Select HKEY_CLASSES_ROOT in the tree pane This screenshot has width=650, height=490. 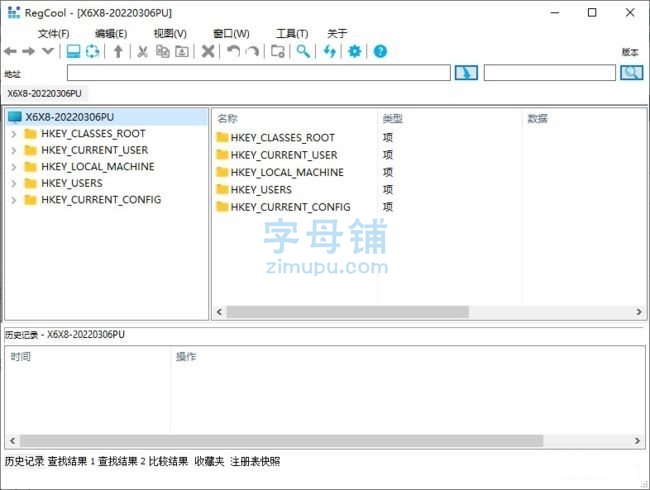point(93,133)
